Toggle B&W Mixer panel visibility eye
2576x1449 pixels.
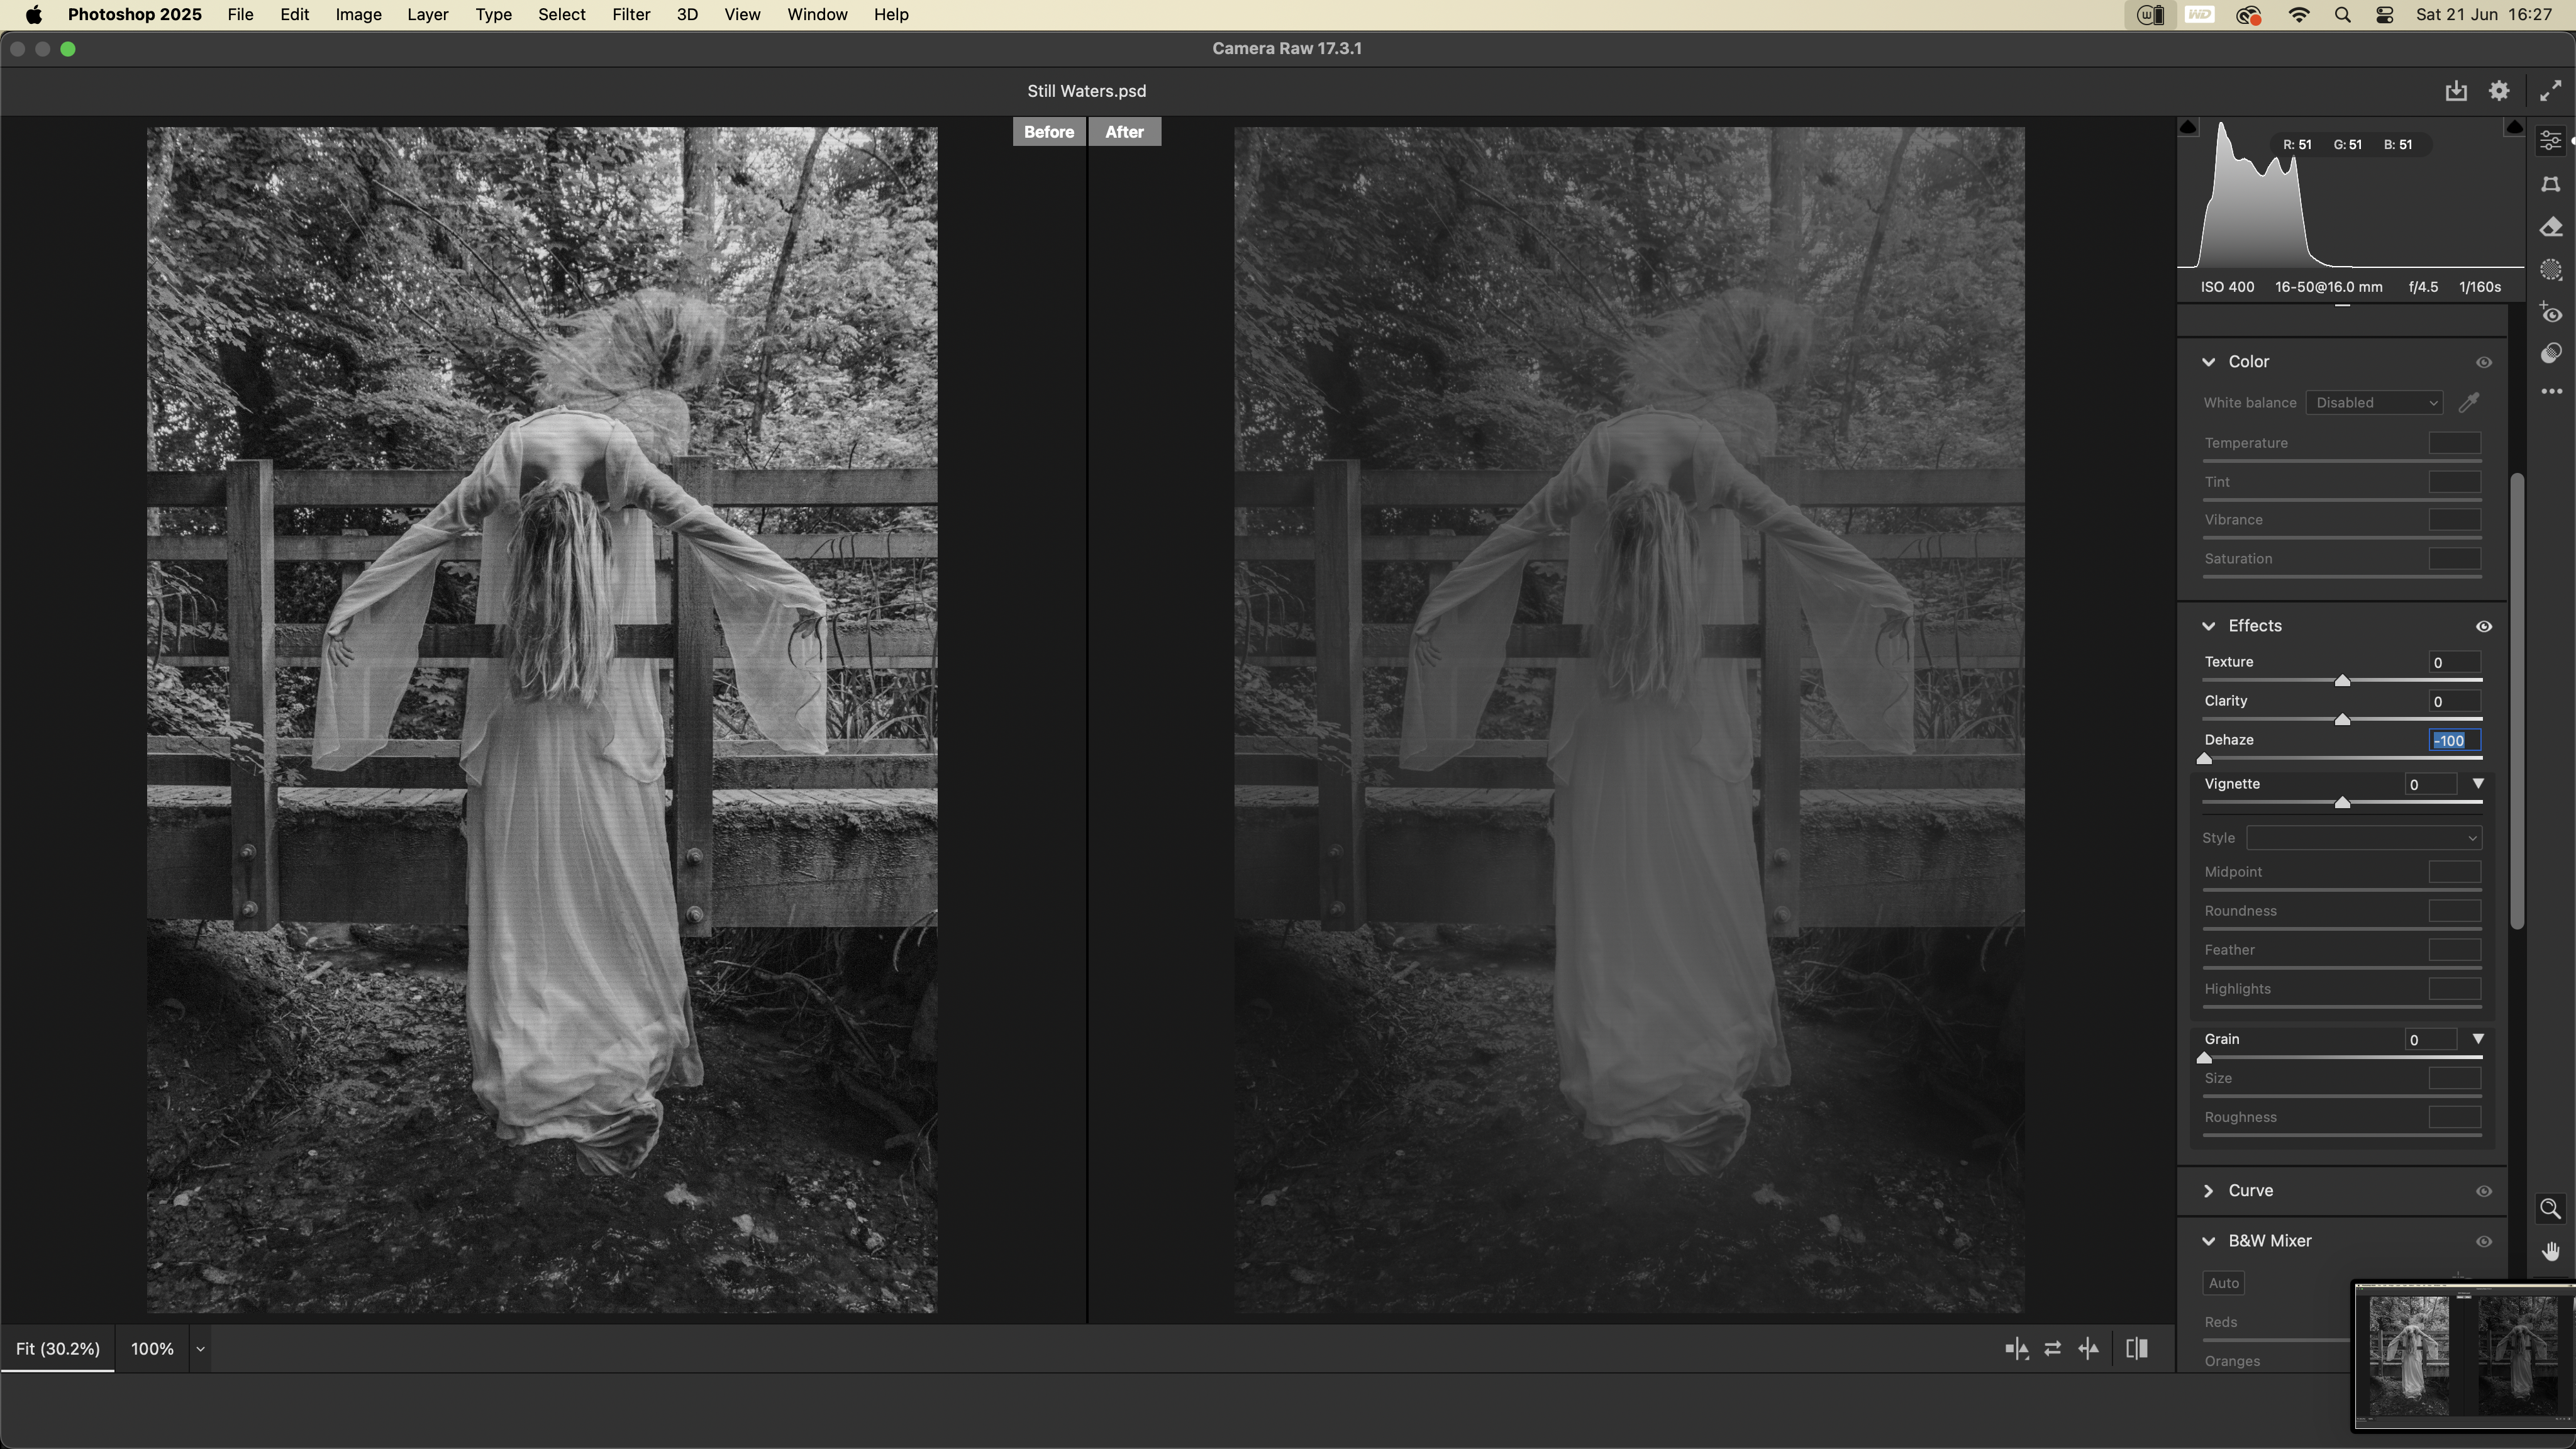(2483, 1241)
